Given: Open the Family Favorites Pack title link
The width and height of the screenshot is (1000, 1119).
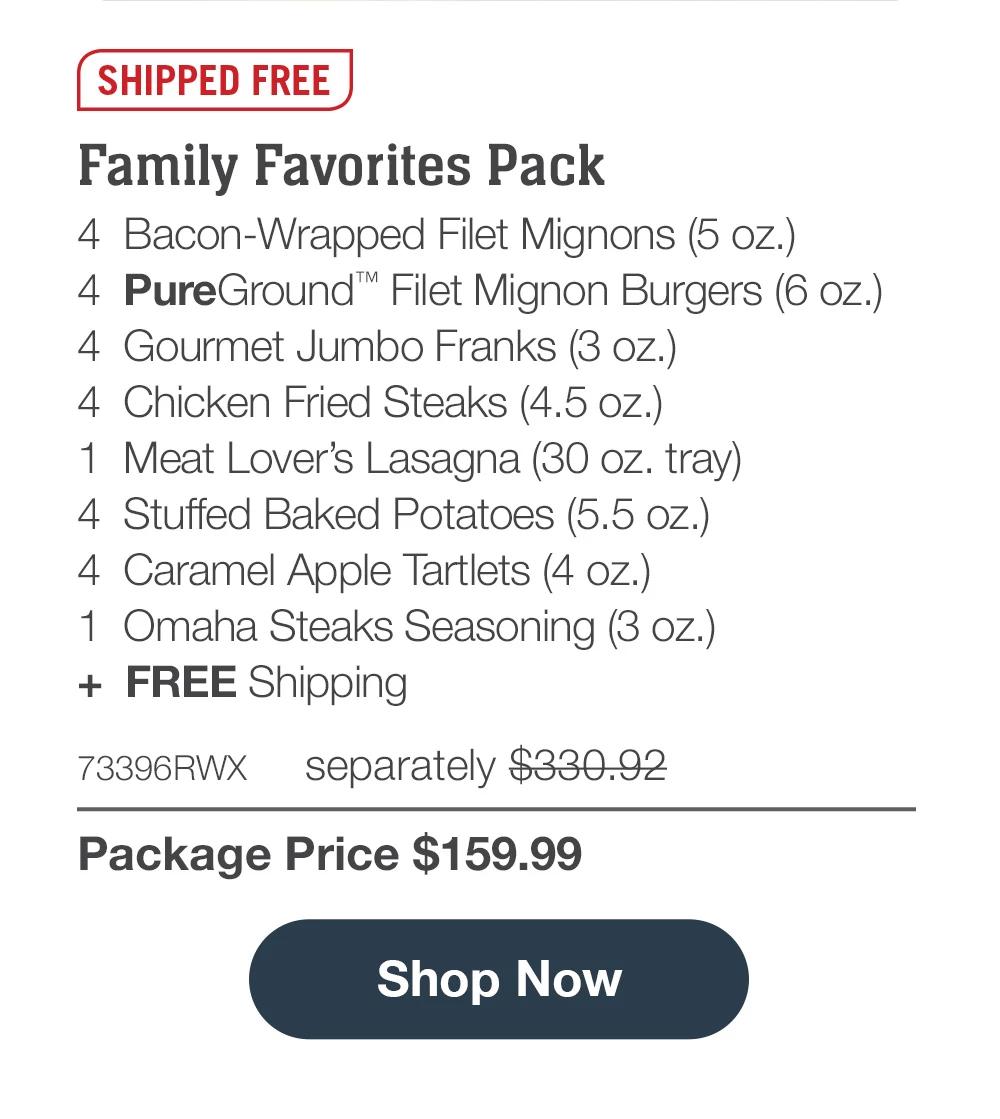Looking at the screenshot, I should (x=341, y=166).
